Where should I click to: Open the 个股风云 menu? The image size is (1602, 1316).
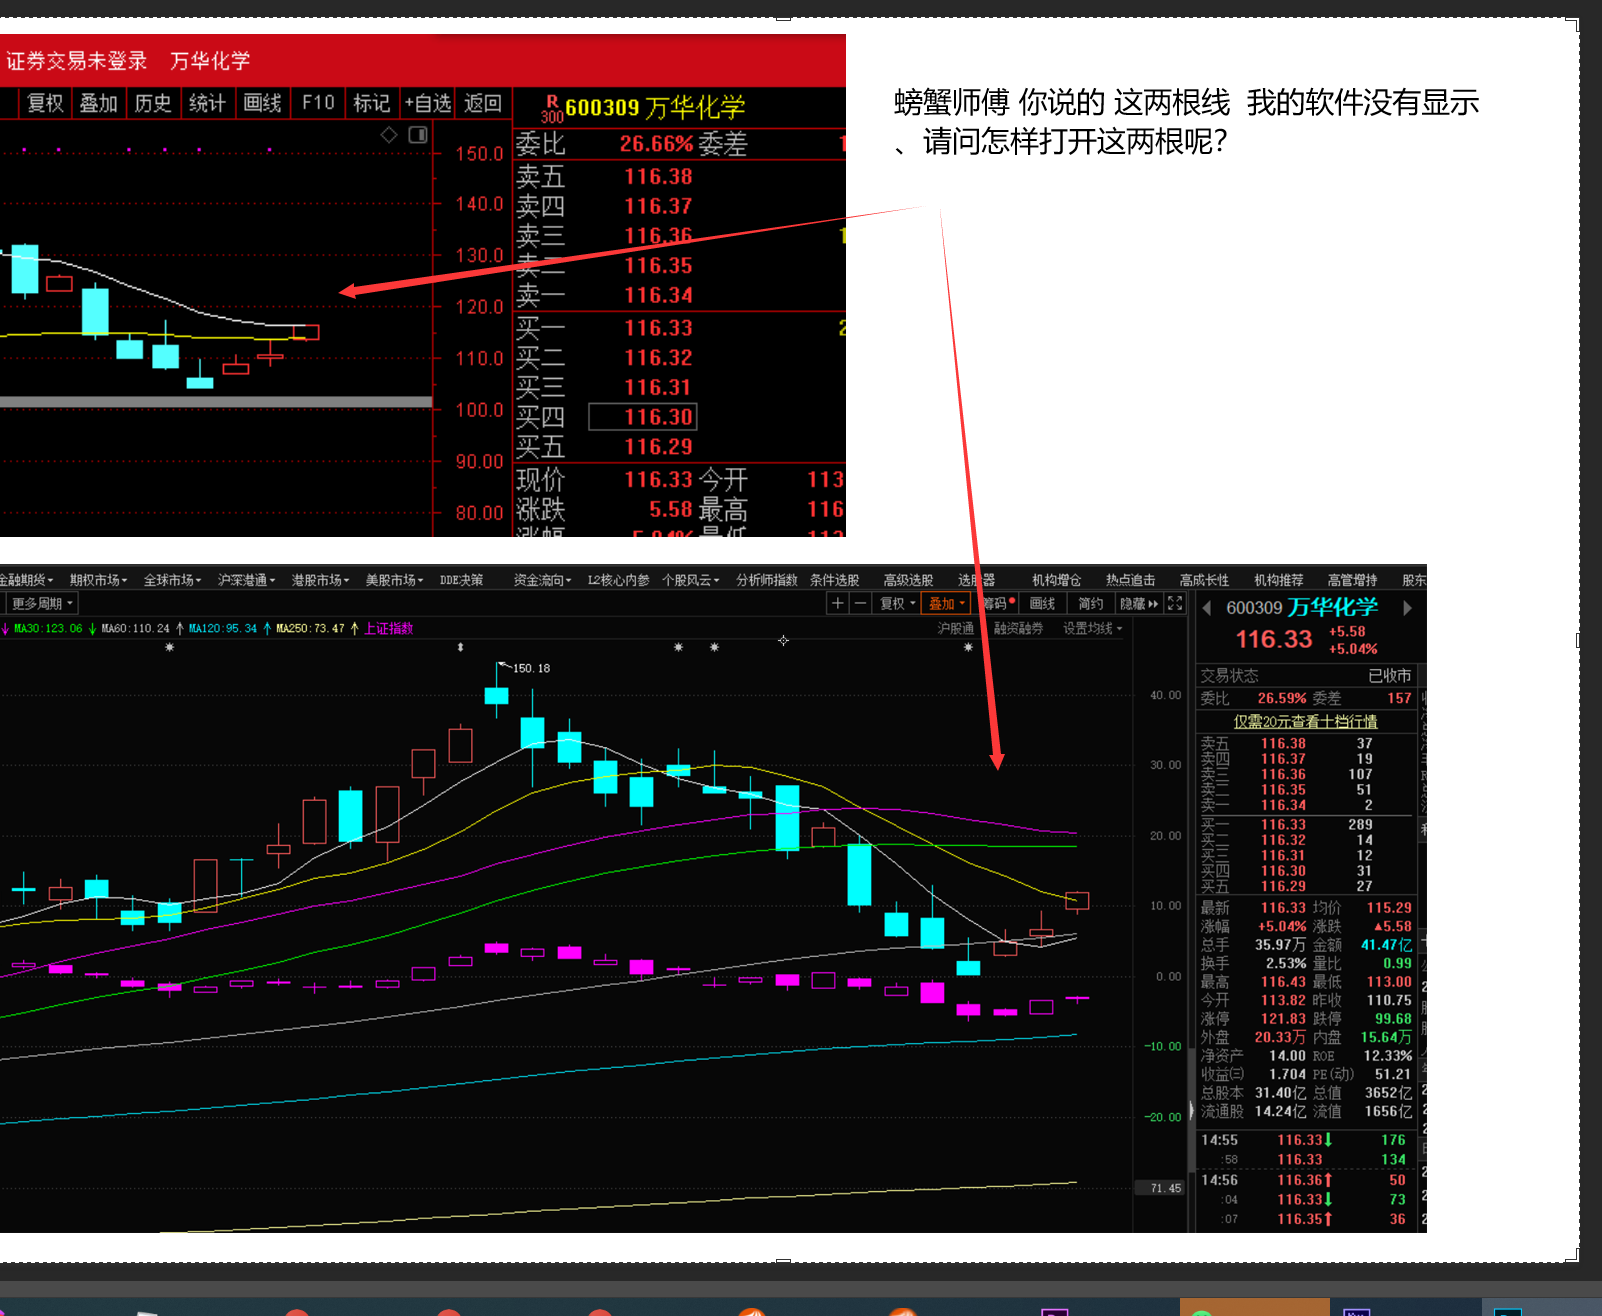(690, 580)
